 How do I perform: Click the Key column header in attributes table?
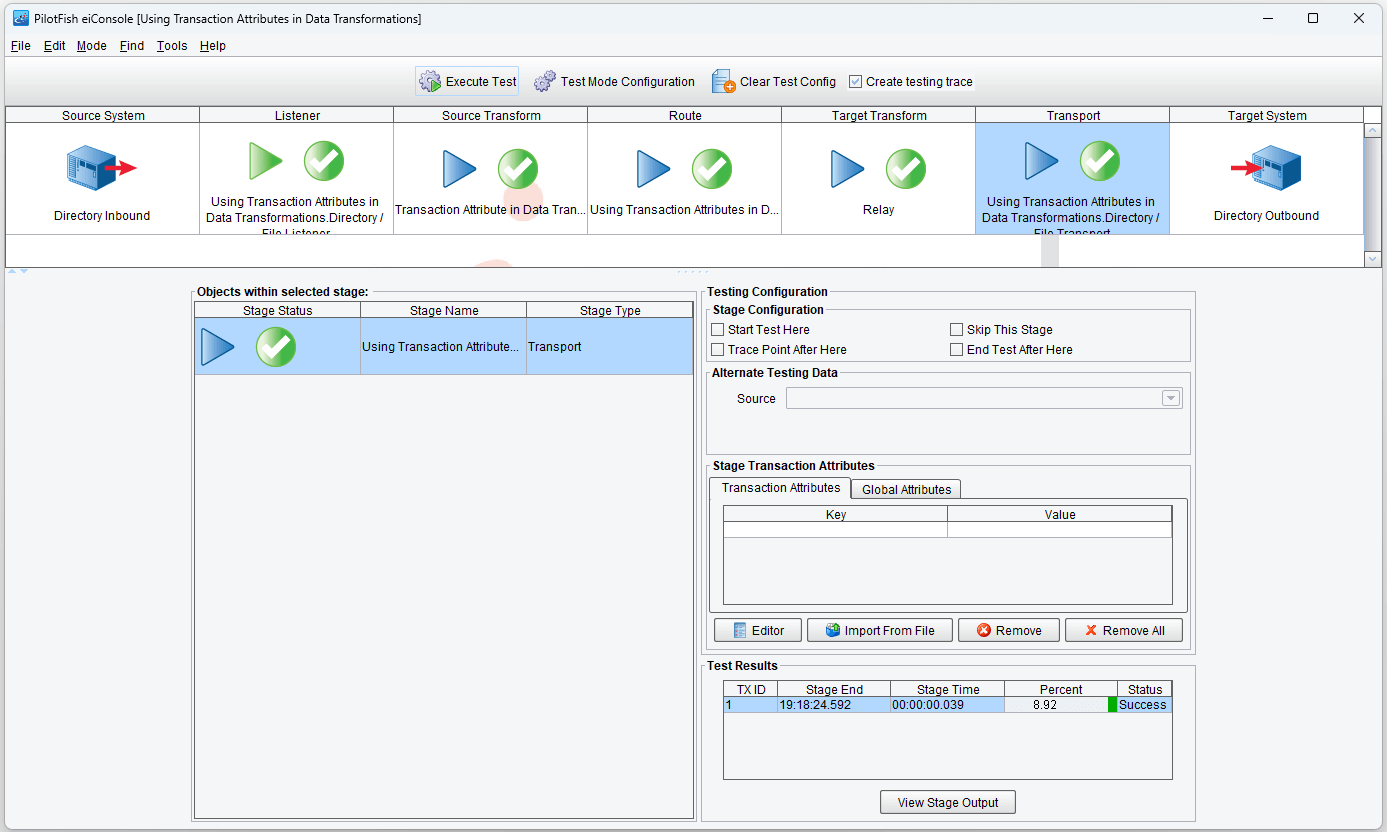[836, 514]
